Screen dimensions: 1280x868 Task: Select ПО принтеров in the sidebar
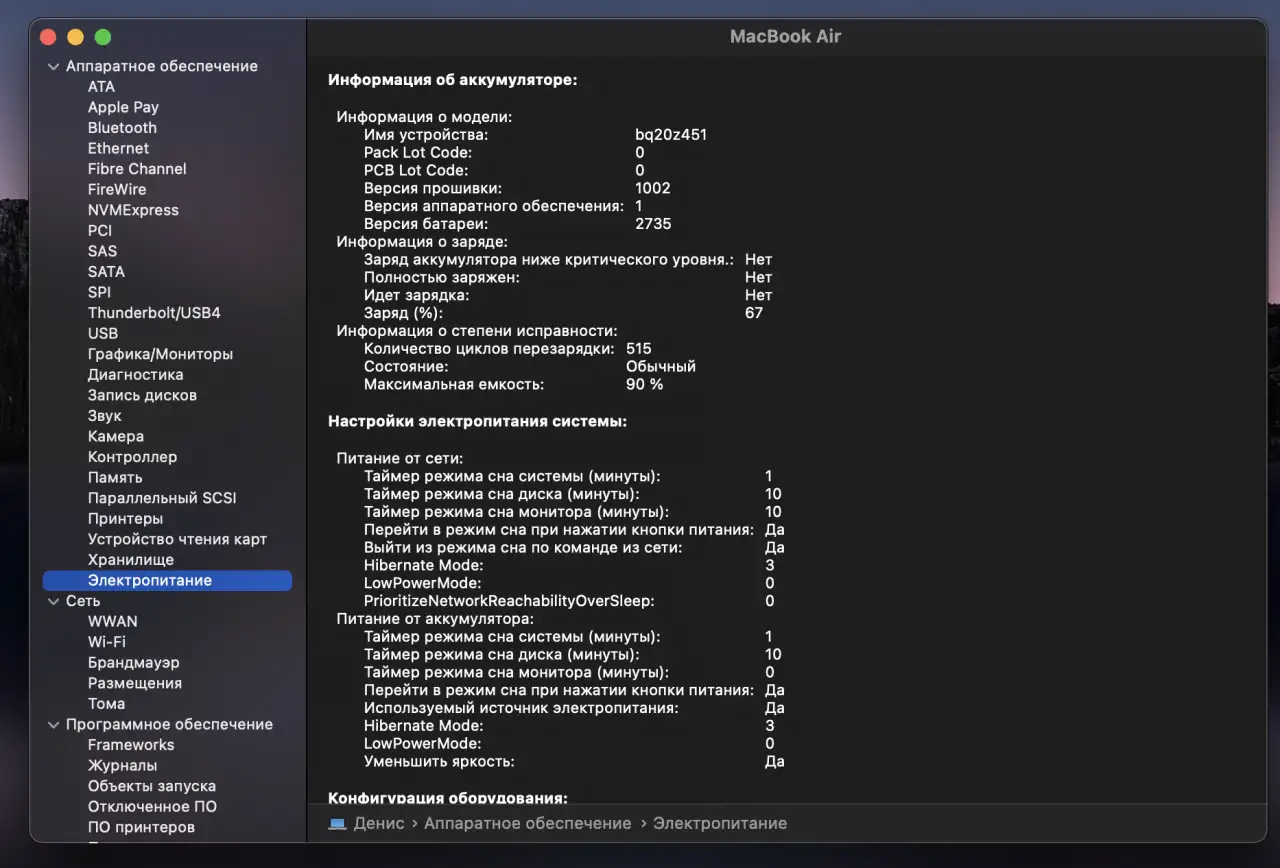tap(141, 827)
